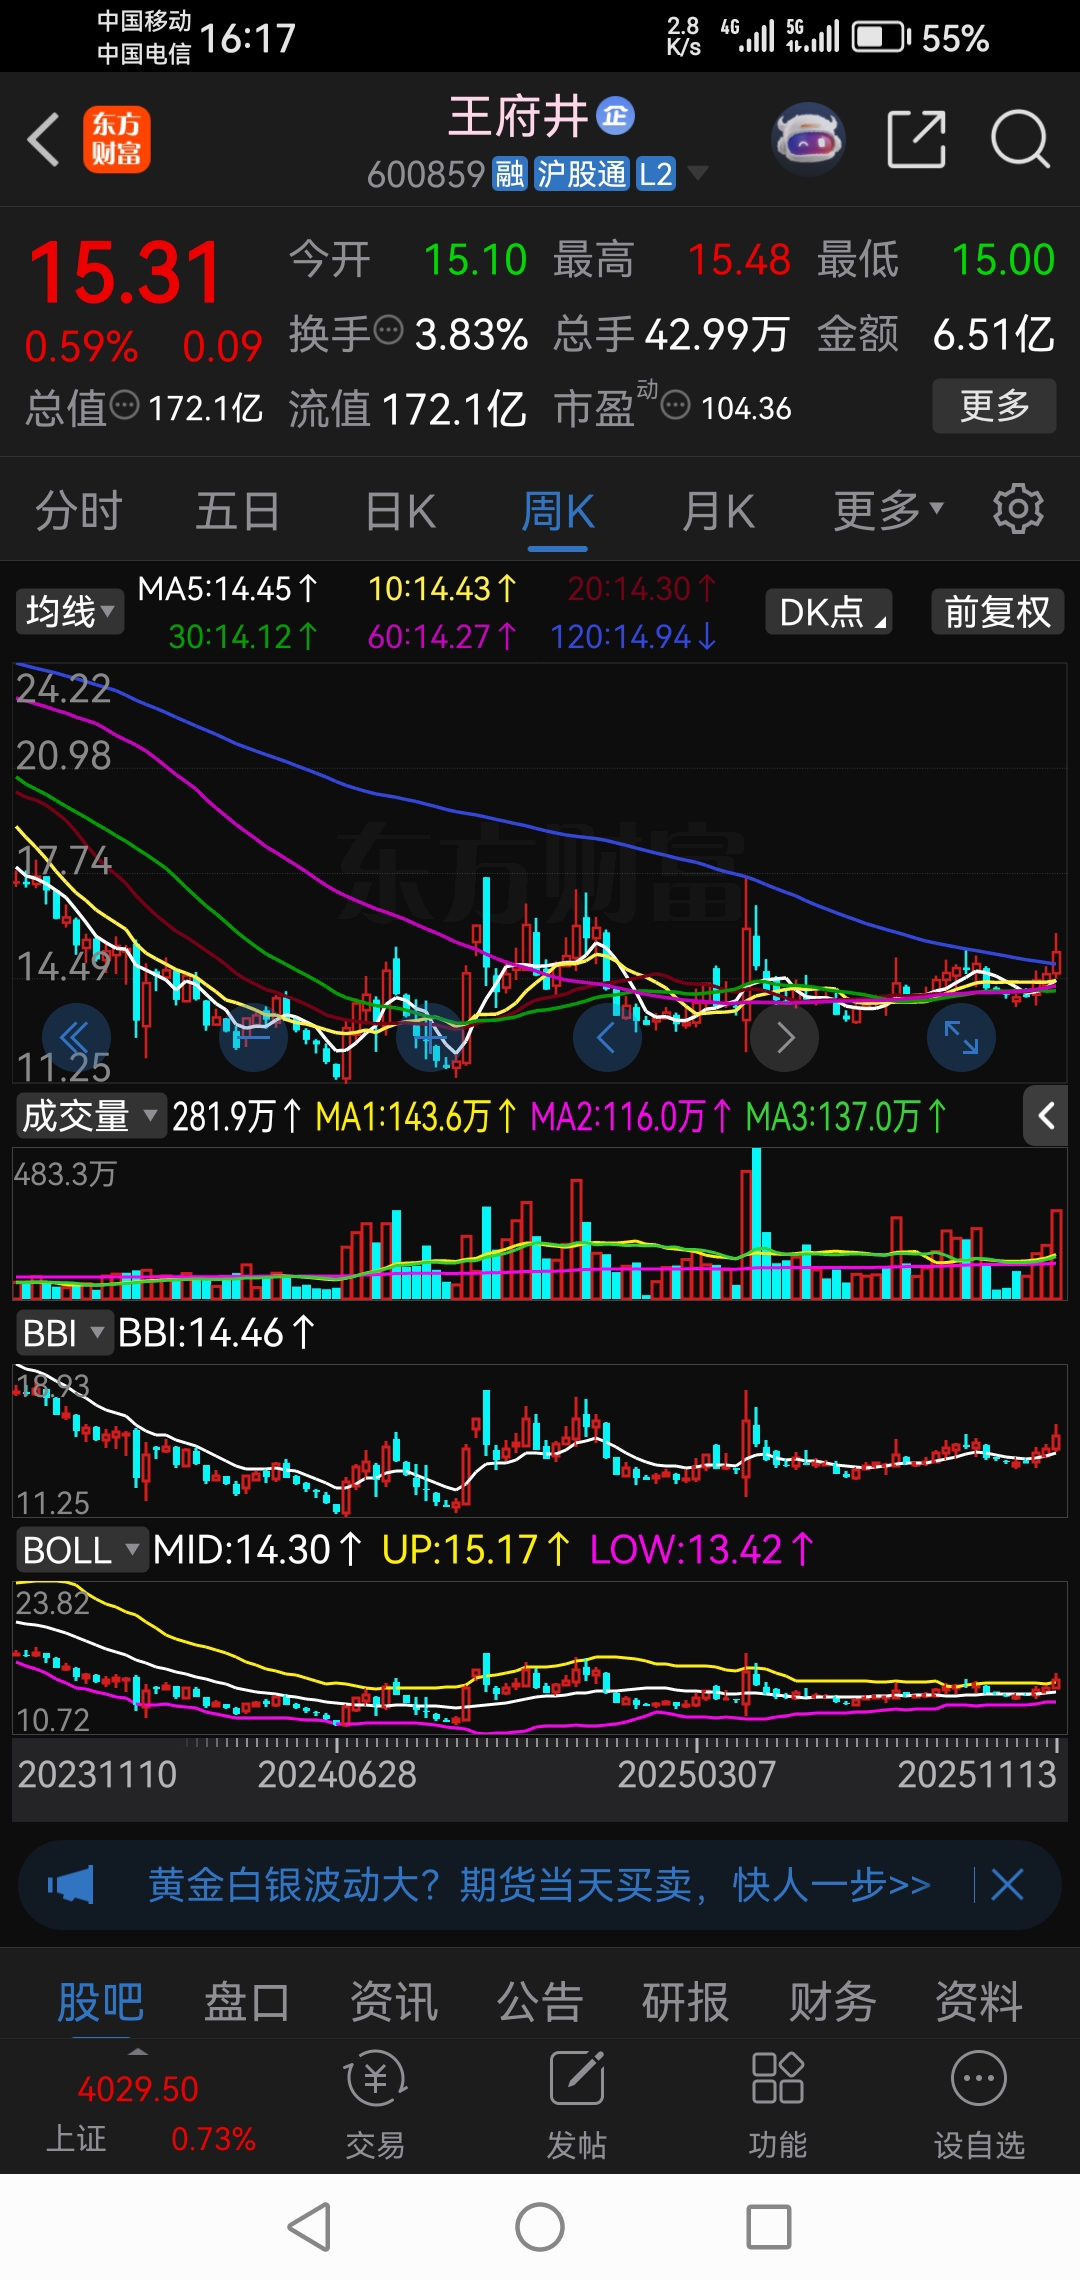Tap the megaphone announcement icon
The image size is (1080, 2280).
71,1885
